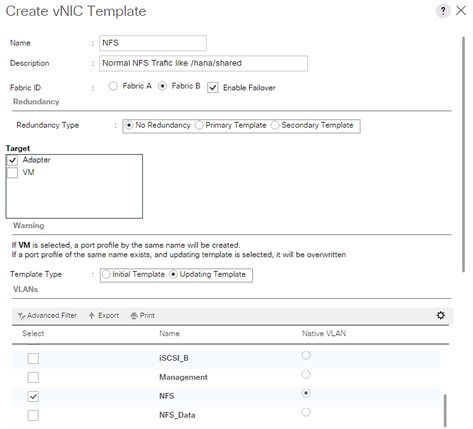Choose Primary Template redundancy type
473x429 pixels.
pos(199,125)
